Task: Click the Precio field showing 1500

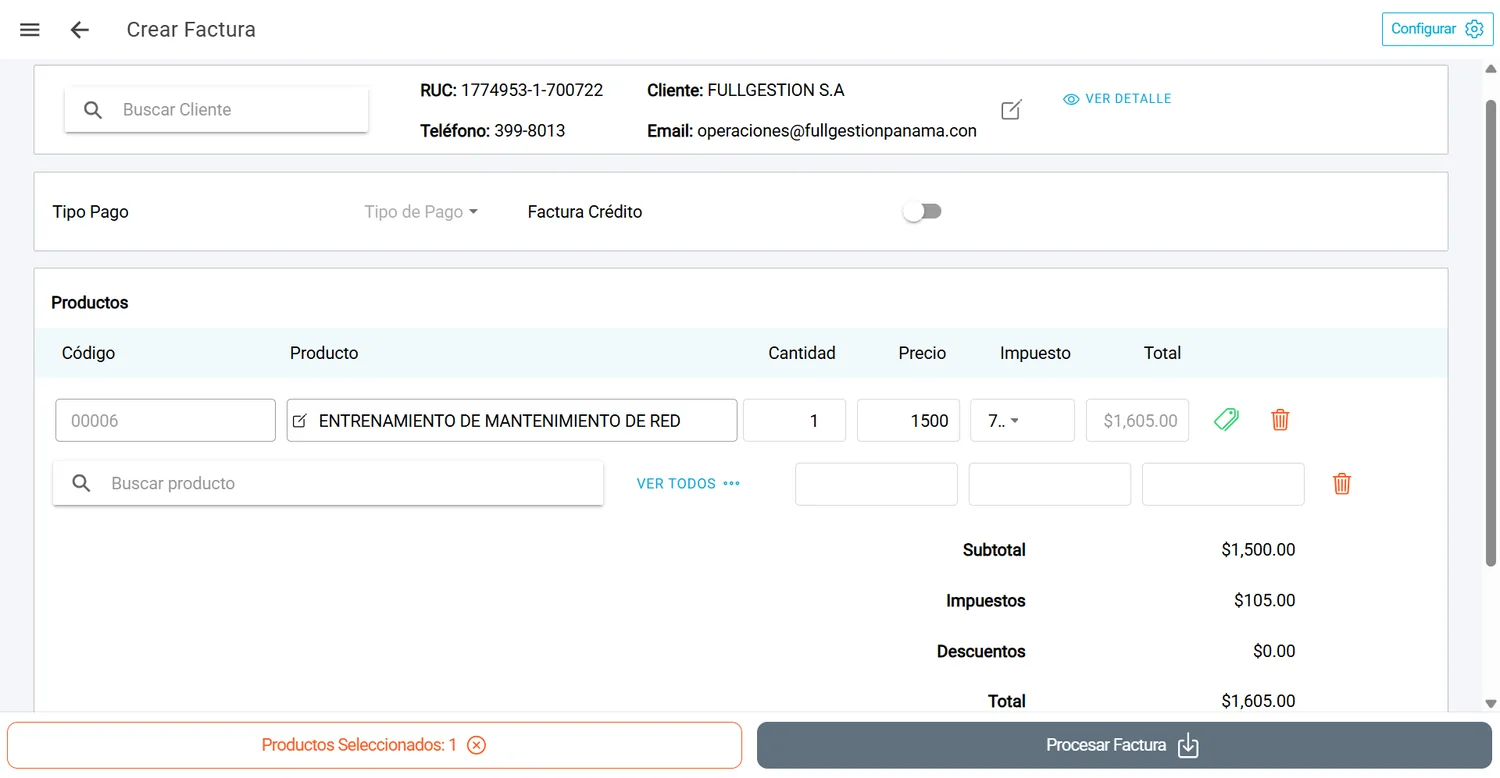Action: 908,420
